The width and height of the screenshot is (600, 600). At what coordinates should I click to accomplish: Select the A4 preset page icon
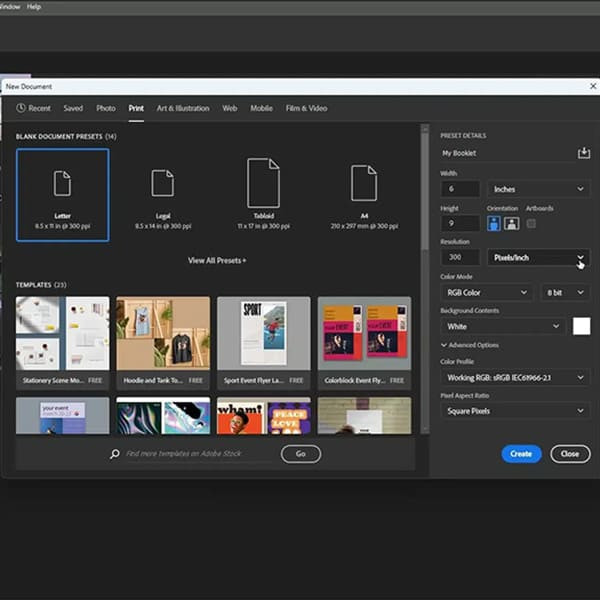coord(364,183)
